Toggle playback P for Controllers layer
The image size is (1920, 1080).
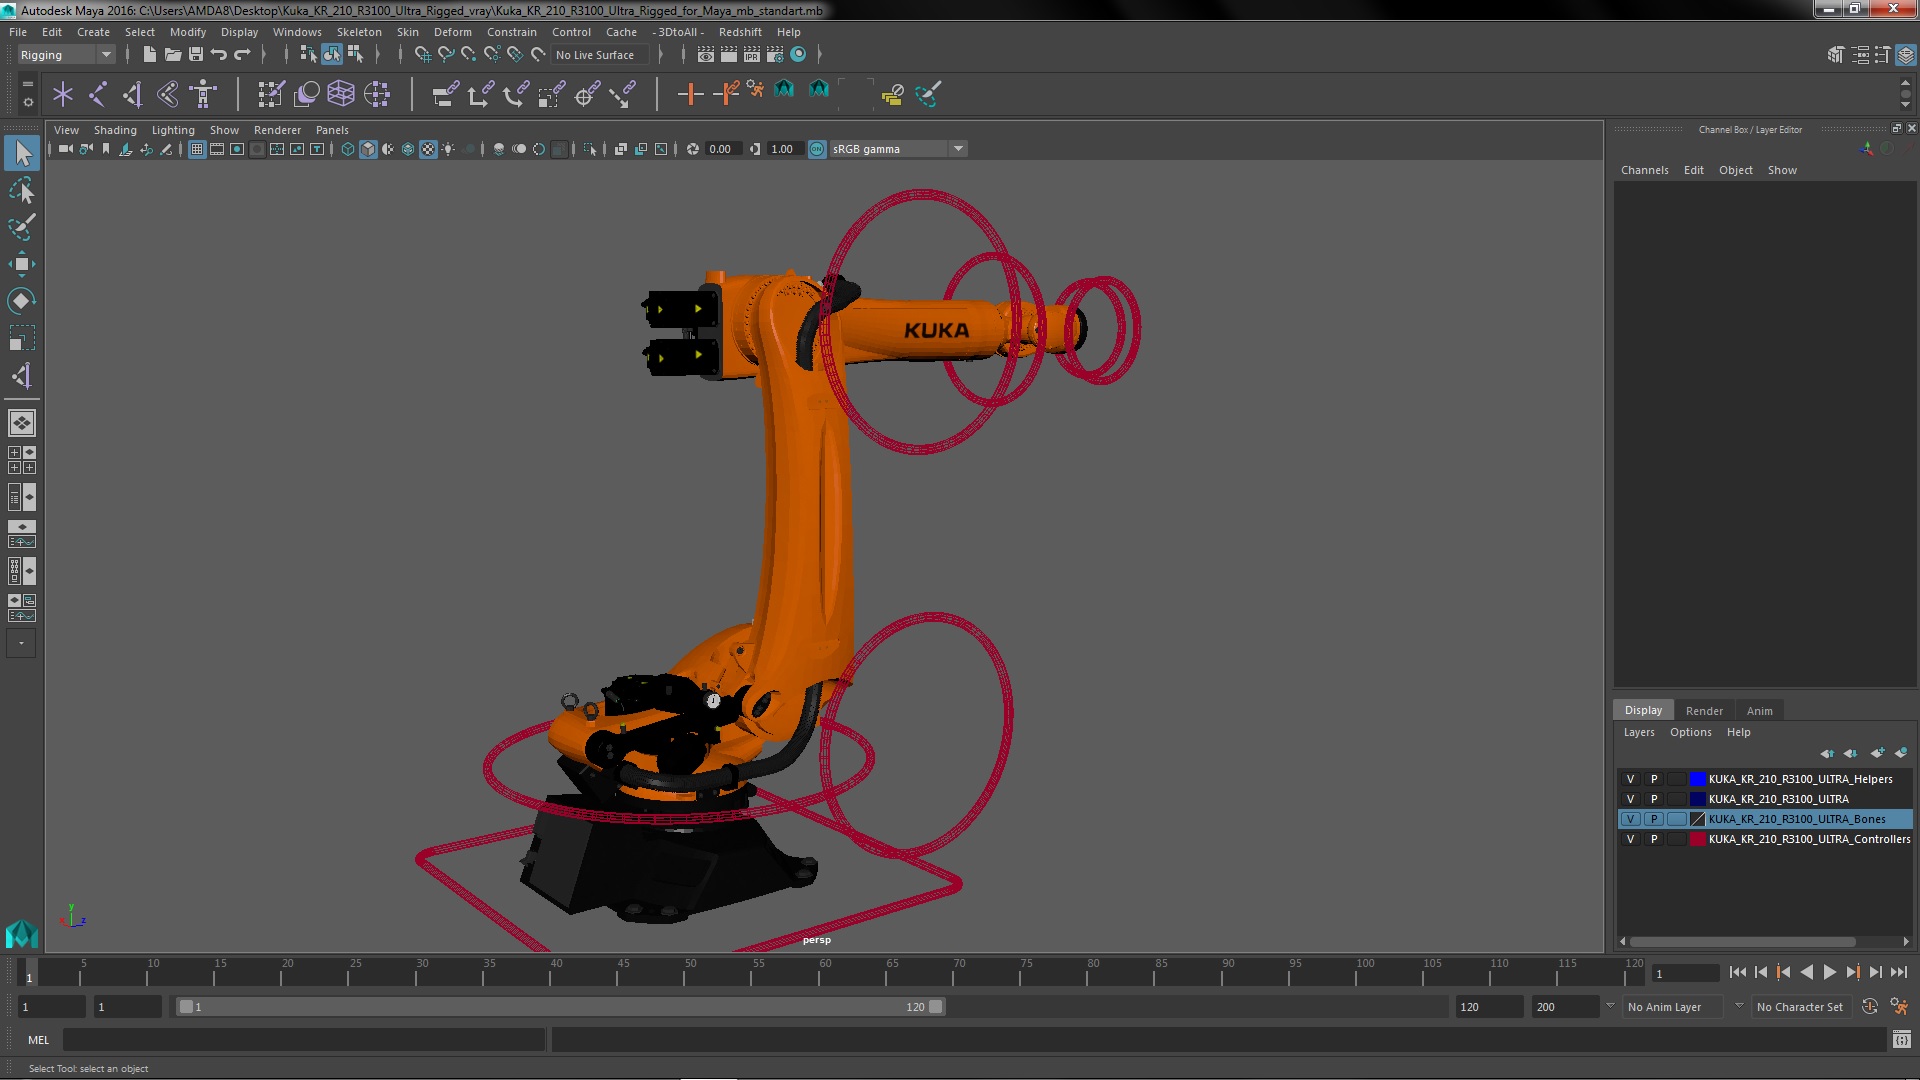pyautogui.click(x=1653, y=839)
